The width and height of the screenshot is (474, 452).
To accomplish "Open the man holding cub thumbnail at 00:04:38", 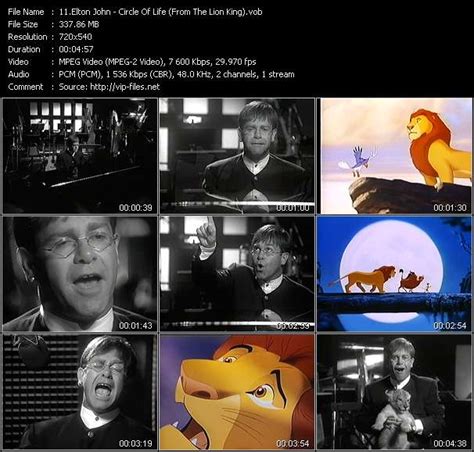I will click(x=395, y=392).
